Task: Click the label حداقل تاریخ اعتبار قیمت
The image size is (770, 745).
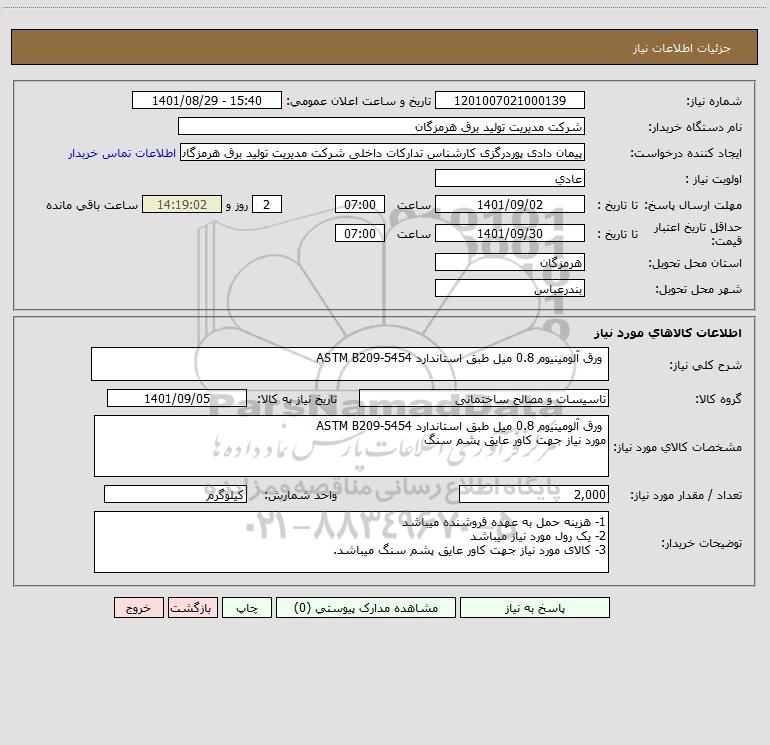Action: coord(697,234)
